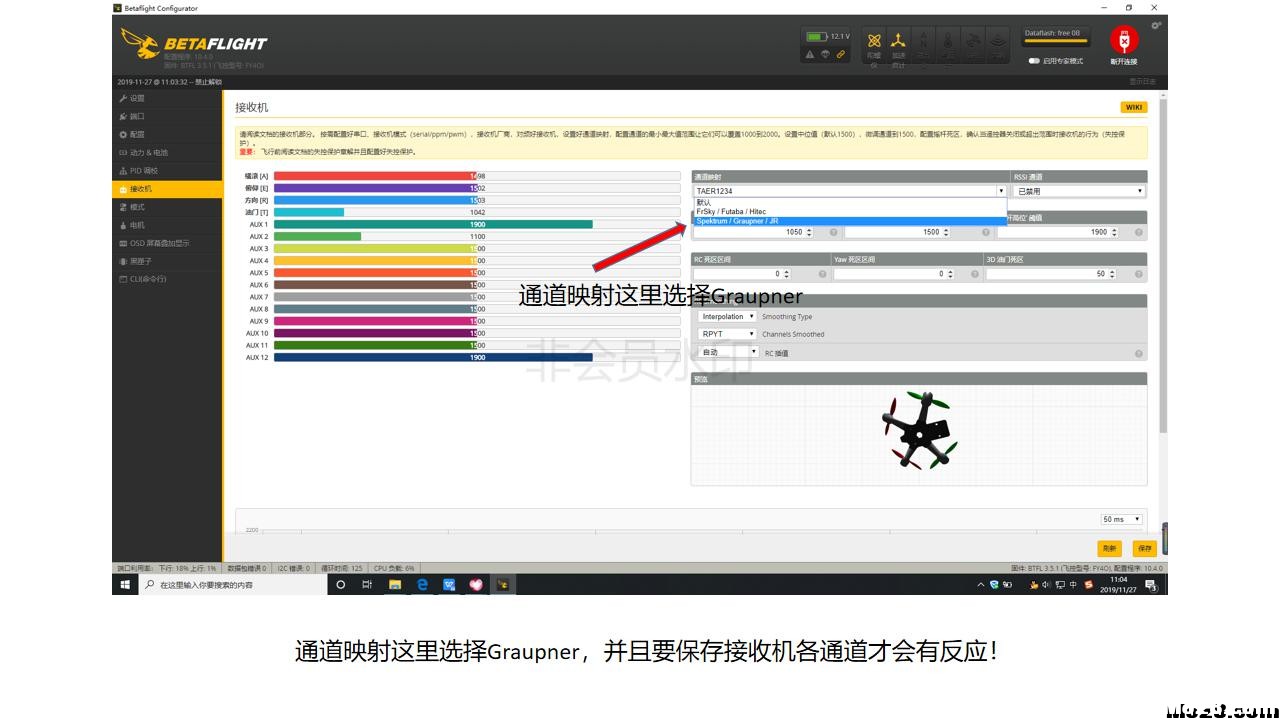The height and width of the screenshot is (720, 1280).
Task: Open the 端口 (Ports) sidebar tab
Action: pos(167,116)
